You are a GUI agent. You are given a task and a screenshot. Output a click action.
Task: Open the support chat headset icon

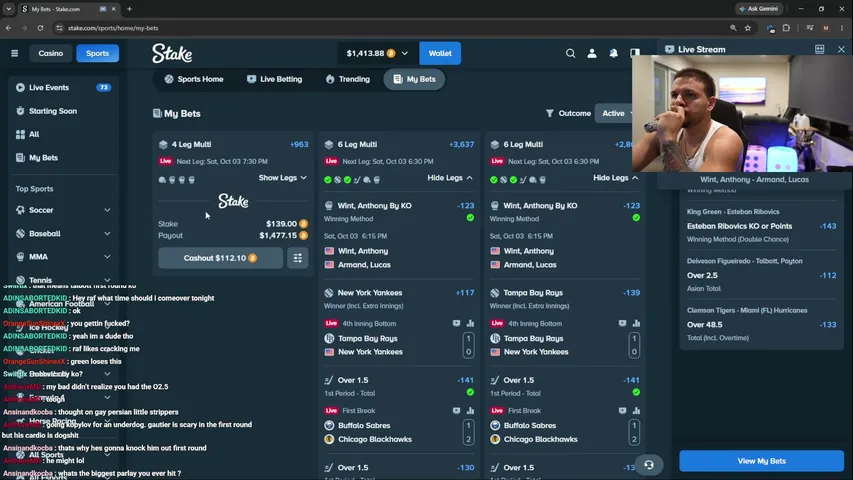[649, 465]
